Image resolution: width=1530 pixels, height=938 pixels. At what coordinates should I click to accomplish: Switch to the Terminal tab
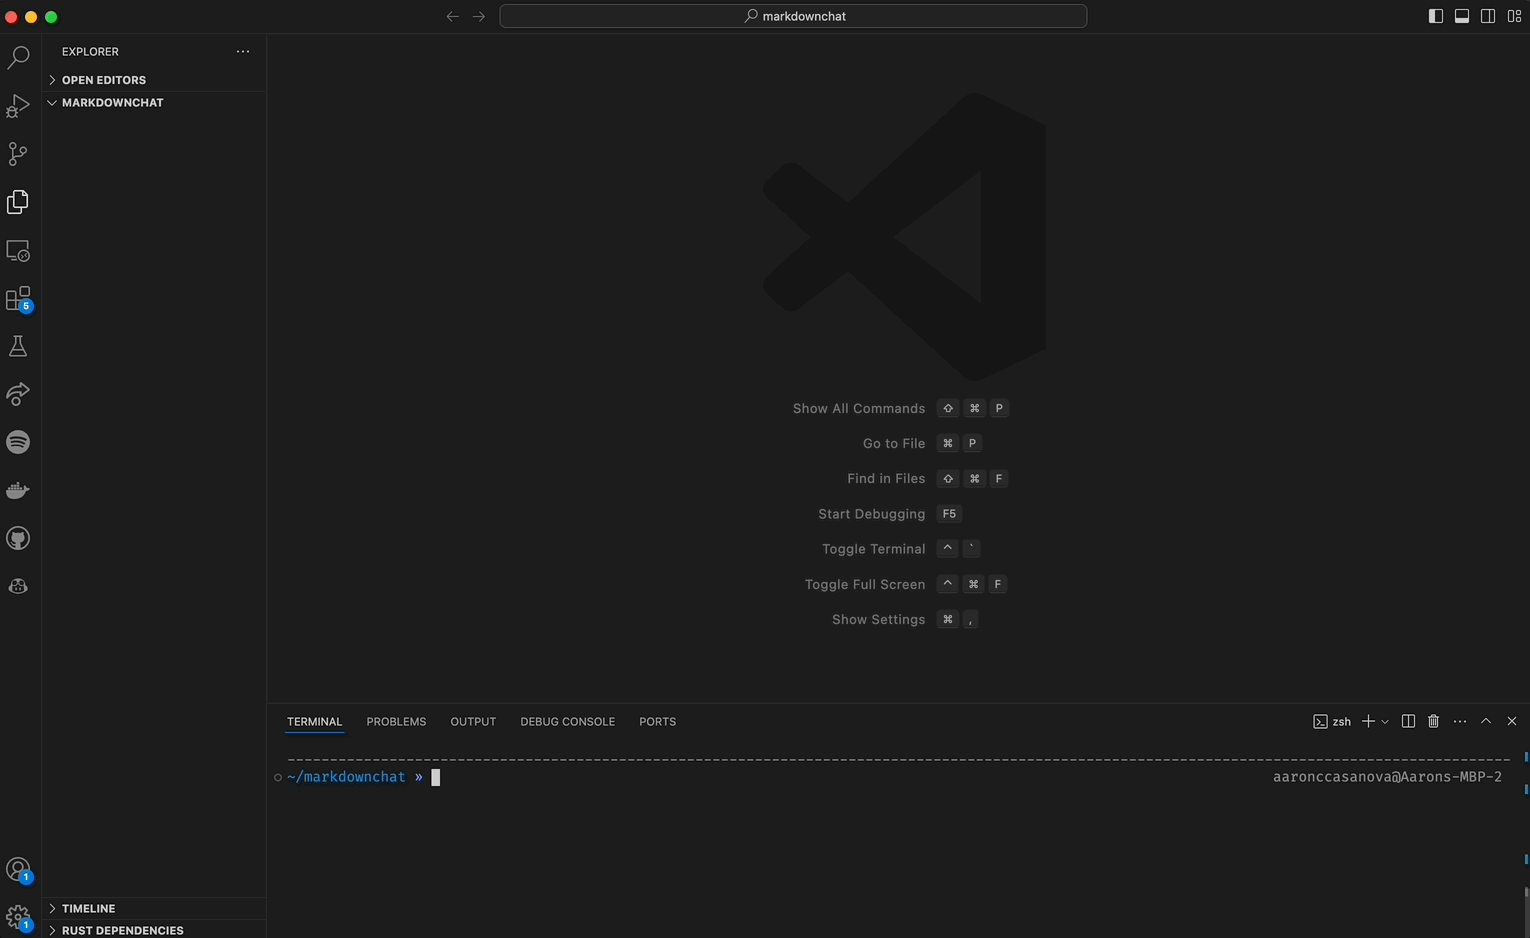[x=315, y=721]
